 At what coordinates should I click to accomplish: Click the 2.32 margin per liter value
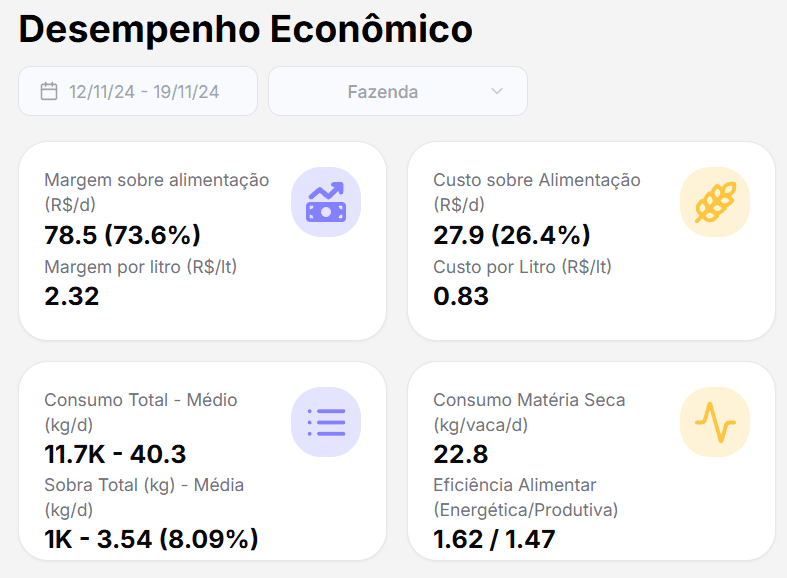pyautogui.click(x=72, y=296)
